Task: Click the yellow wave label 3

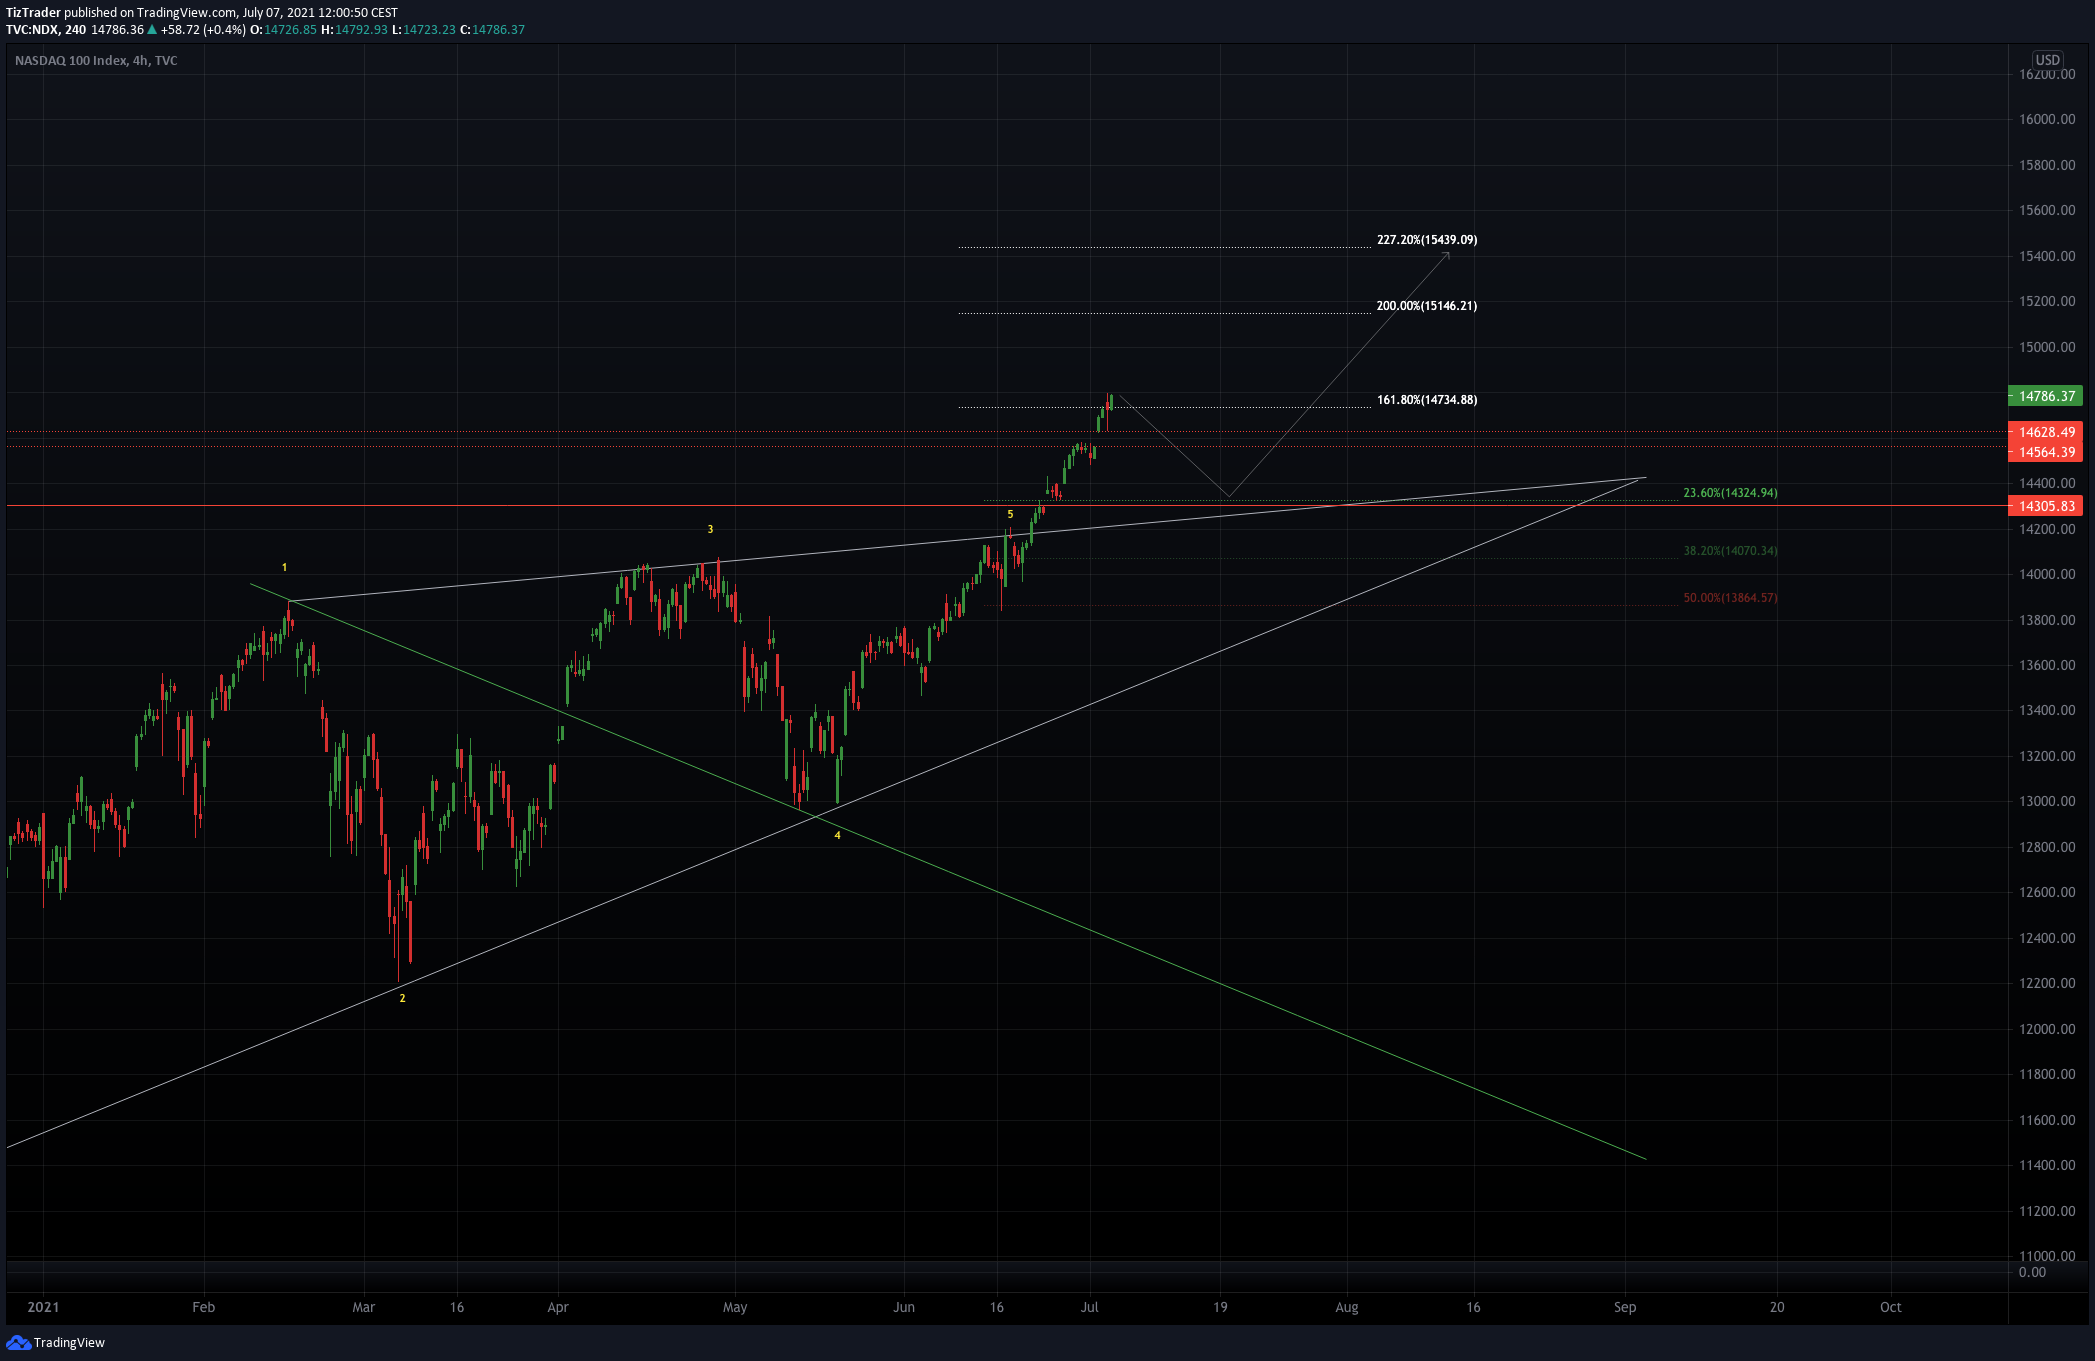Action: [710, 529]
